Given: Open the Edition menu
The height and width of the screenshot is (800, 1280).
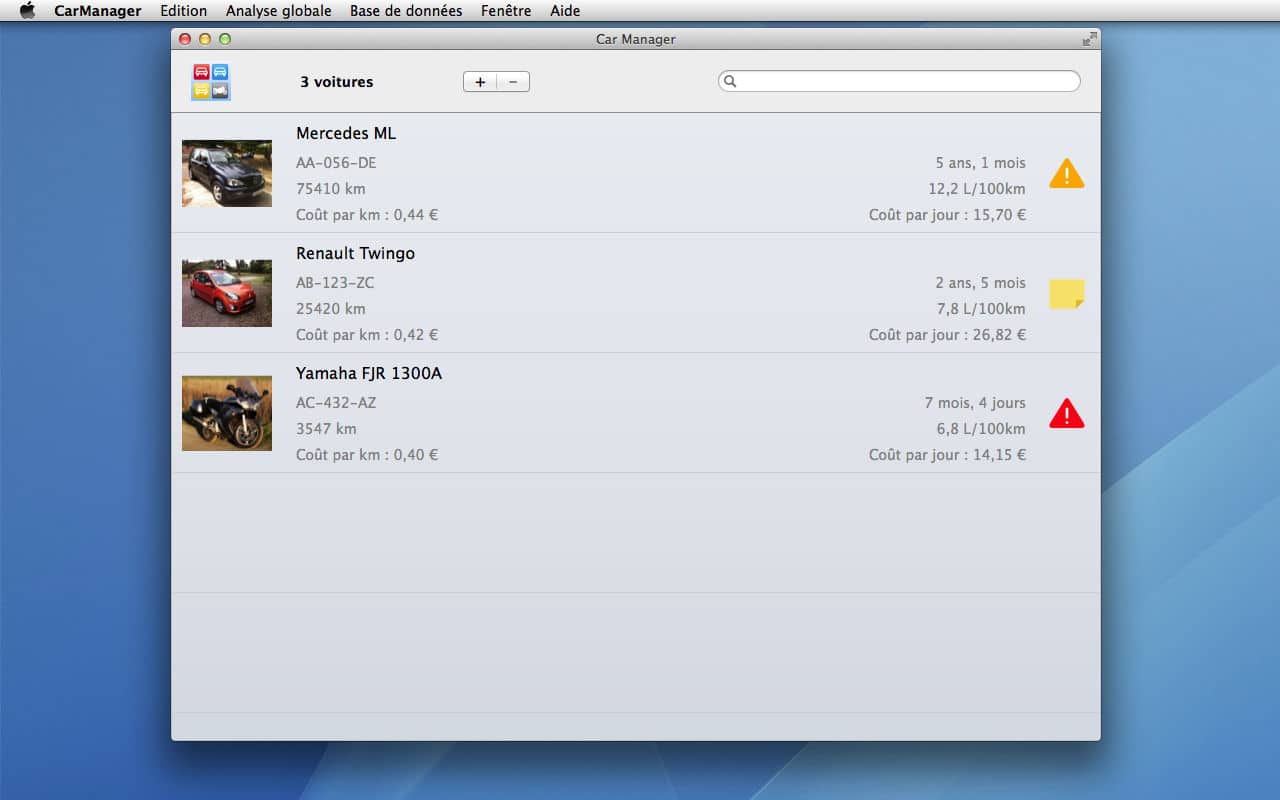Looking at the screenshot, I should [x=184, y=11].
